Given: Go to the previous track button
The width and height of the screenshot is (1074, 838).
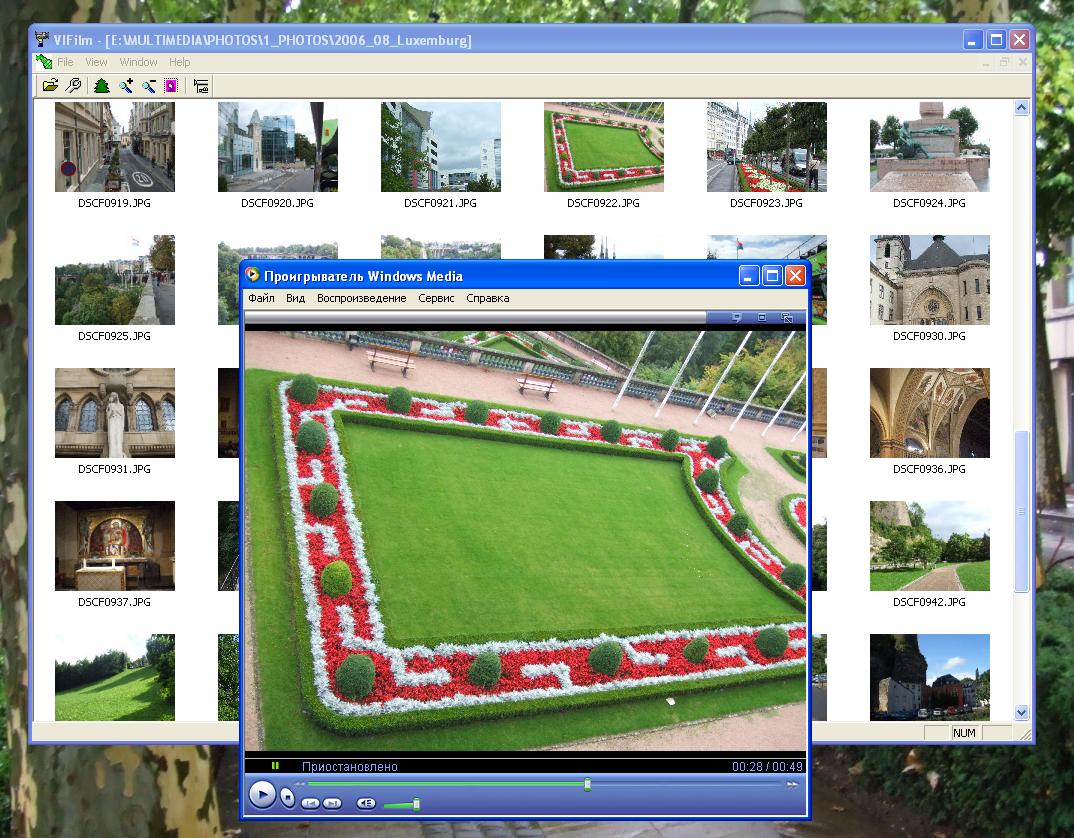Looking at the screenshot, I should 310,803.
